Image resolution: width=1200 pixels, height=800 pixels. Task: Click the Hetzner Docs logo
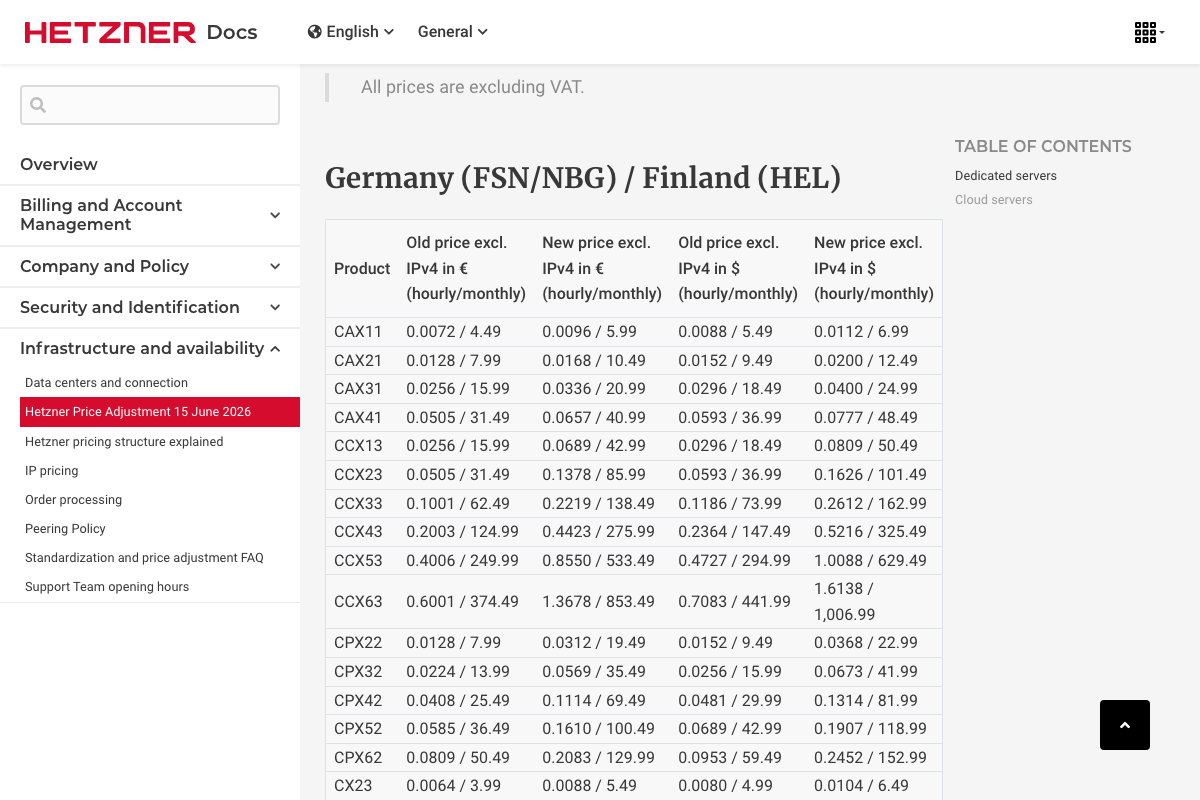pyautogui.click(x=141, y=32)
